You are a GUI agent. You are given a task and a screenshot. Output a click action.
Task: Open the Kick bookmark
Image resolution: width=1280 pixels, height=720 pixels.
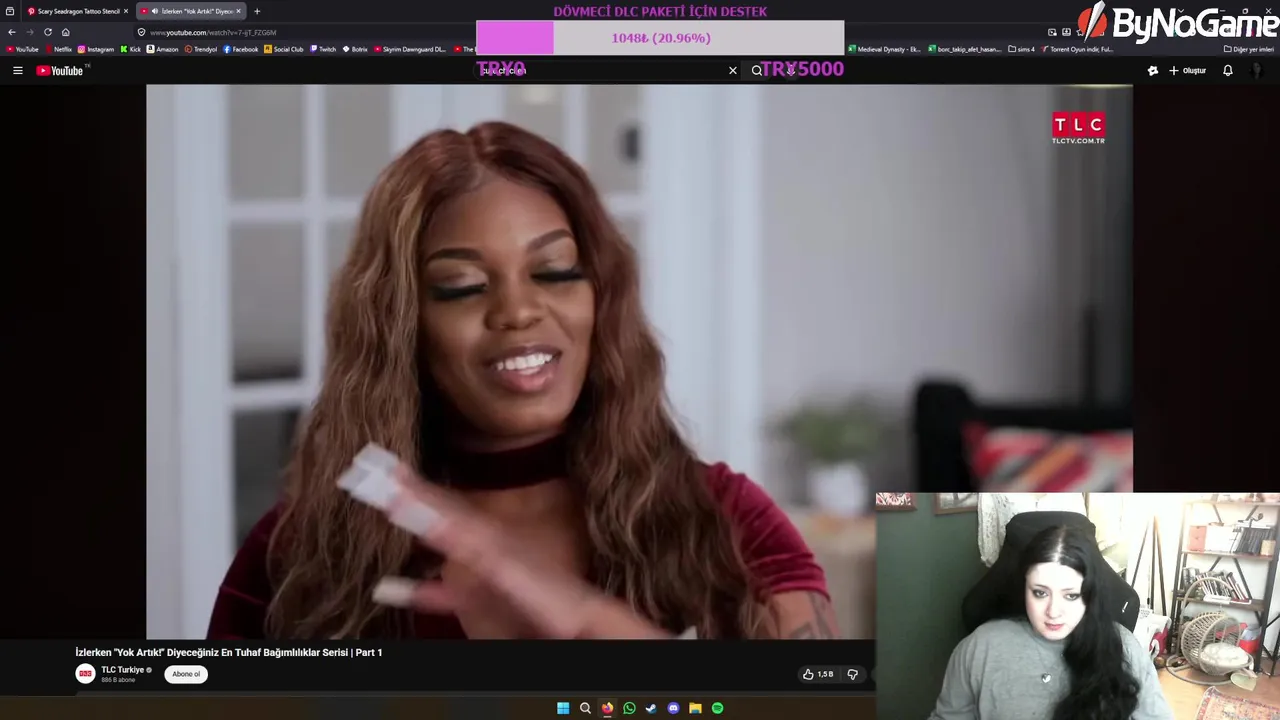point(131,49)
